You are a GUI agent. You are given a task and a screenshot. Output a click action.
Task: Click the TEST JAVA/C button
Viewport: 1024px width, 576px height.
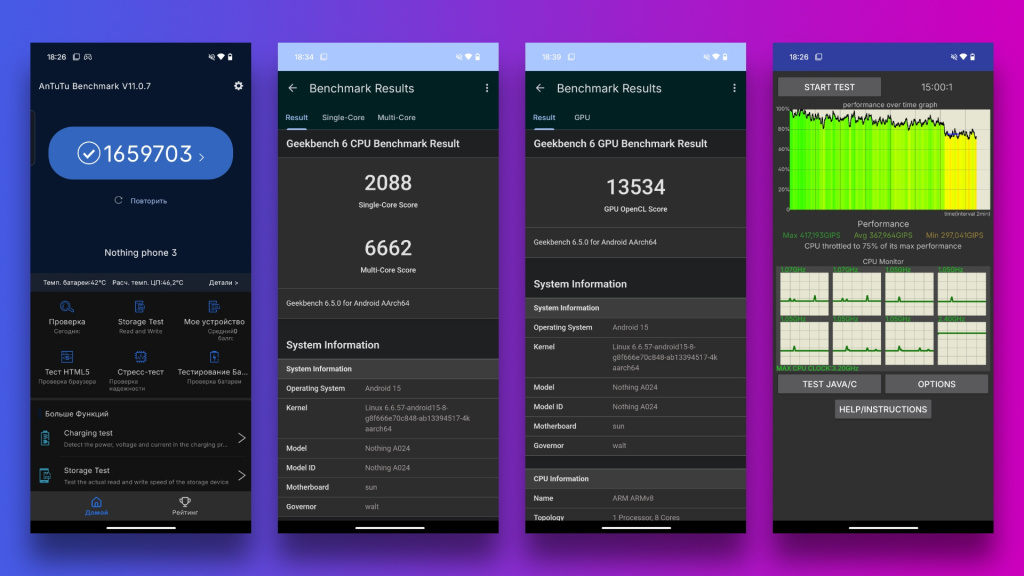point(828,384)
